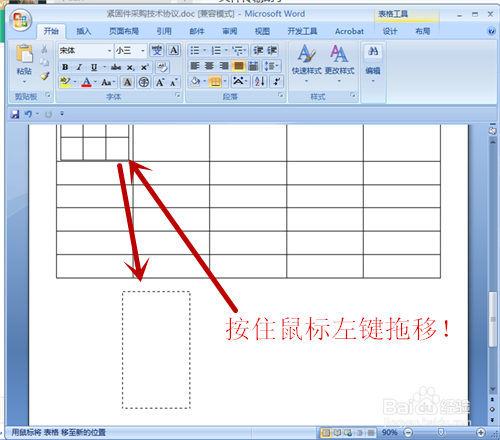The height and width of the screenshot is (440, 500).
Task: Open line spacing options
Action: pos(271,66)
